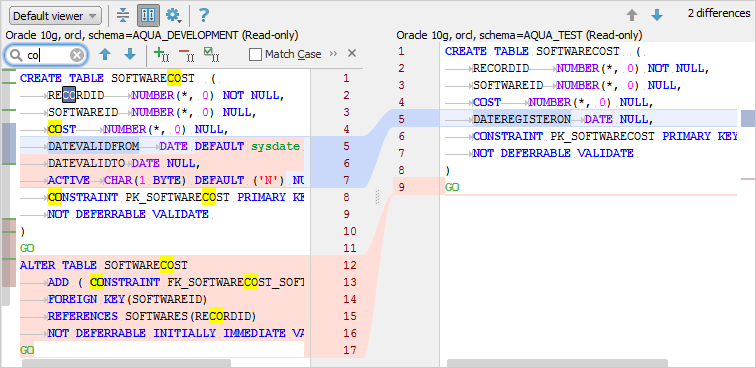The image size is (756, 368).
Task: Click the '2 differences' label
Action: (x=718, y=14)
